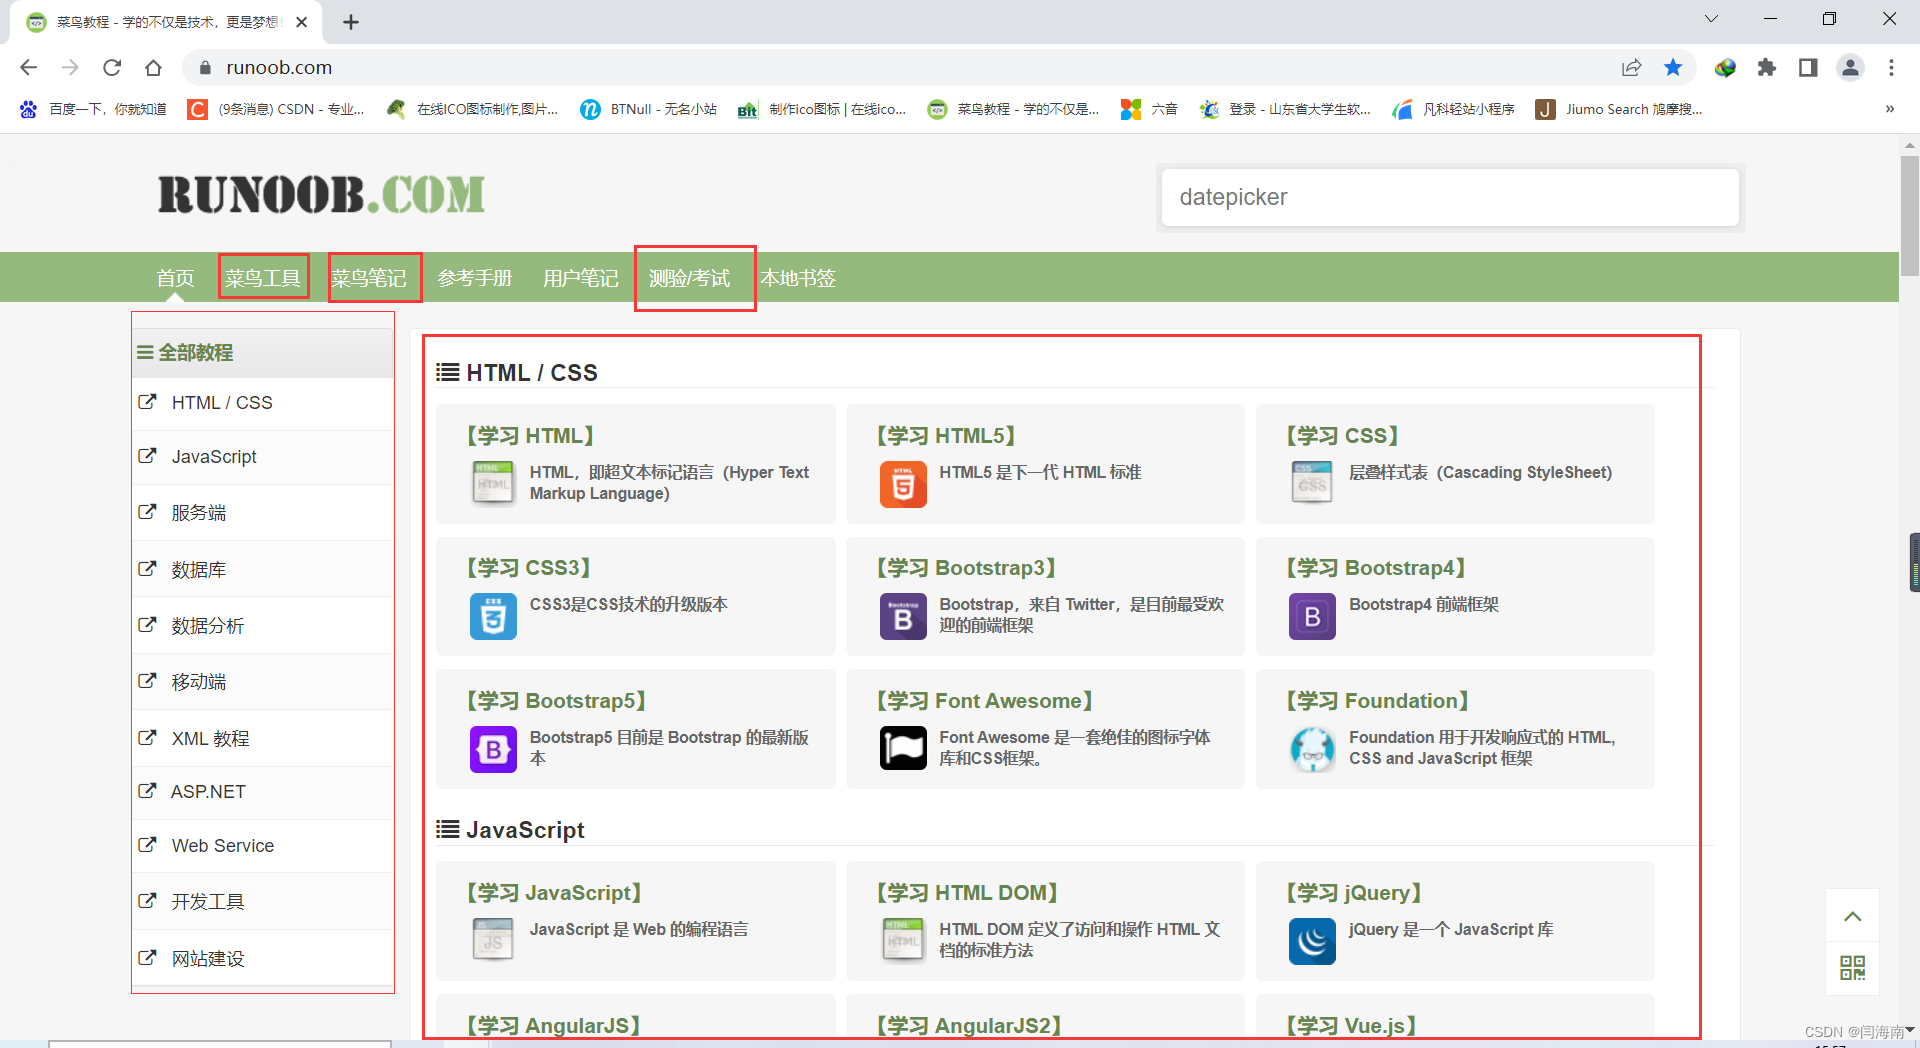This screenshot has height=1048, width=1920.
Task: Click the JS file icon under 学习 JavaScript
Action: [x=493, y=941]
